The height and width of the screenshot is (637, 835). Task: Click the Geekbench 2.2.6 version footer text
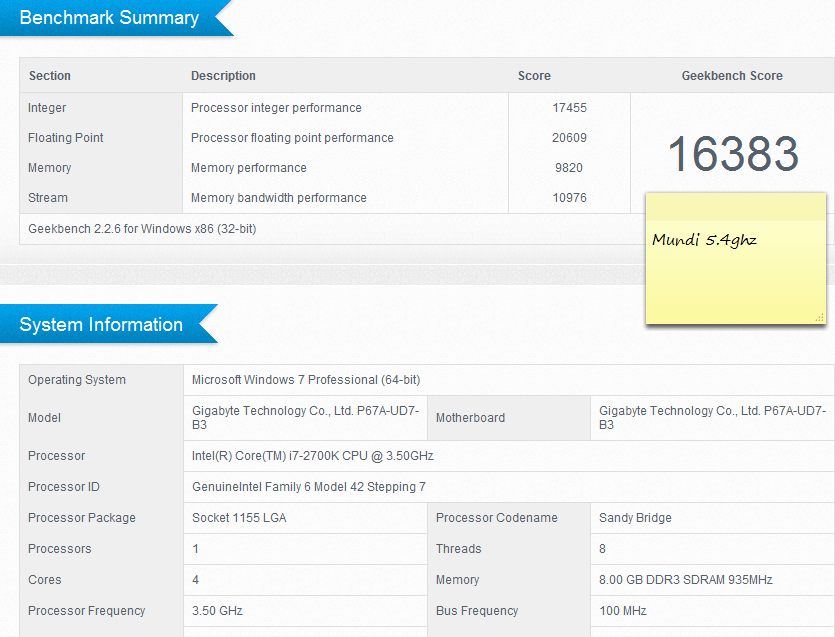coord(142,229)
